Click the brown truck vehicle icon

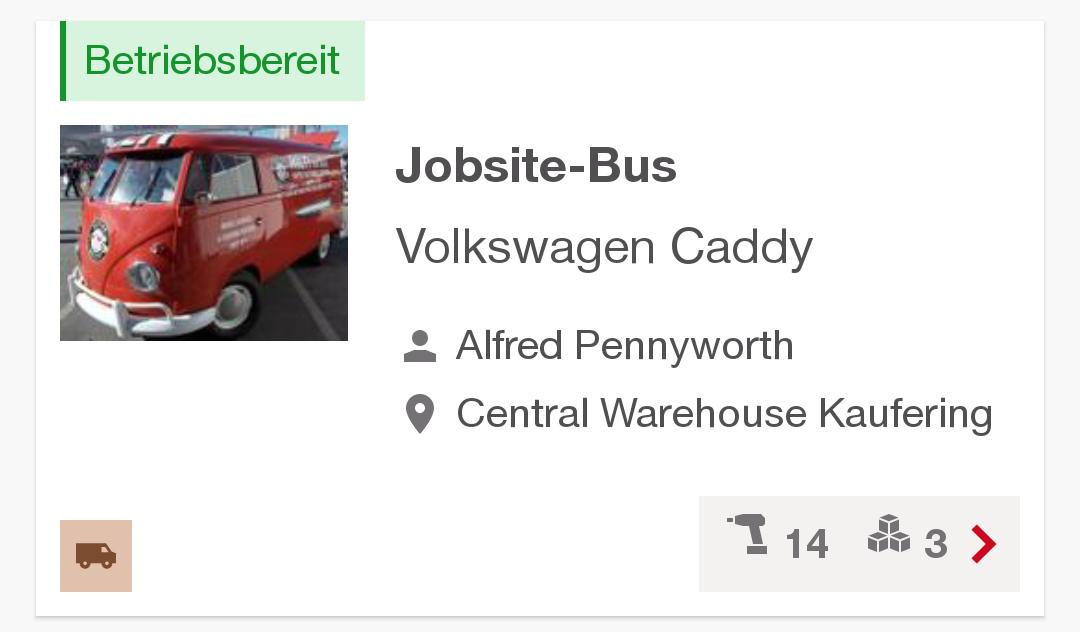96,555
